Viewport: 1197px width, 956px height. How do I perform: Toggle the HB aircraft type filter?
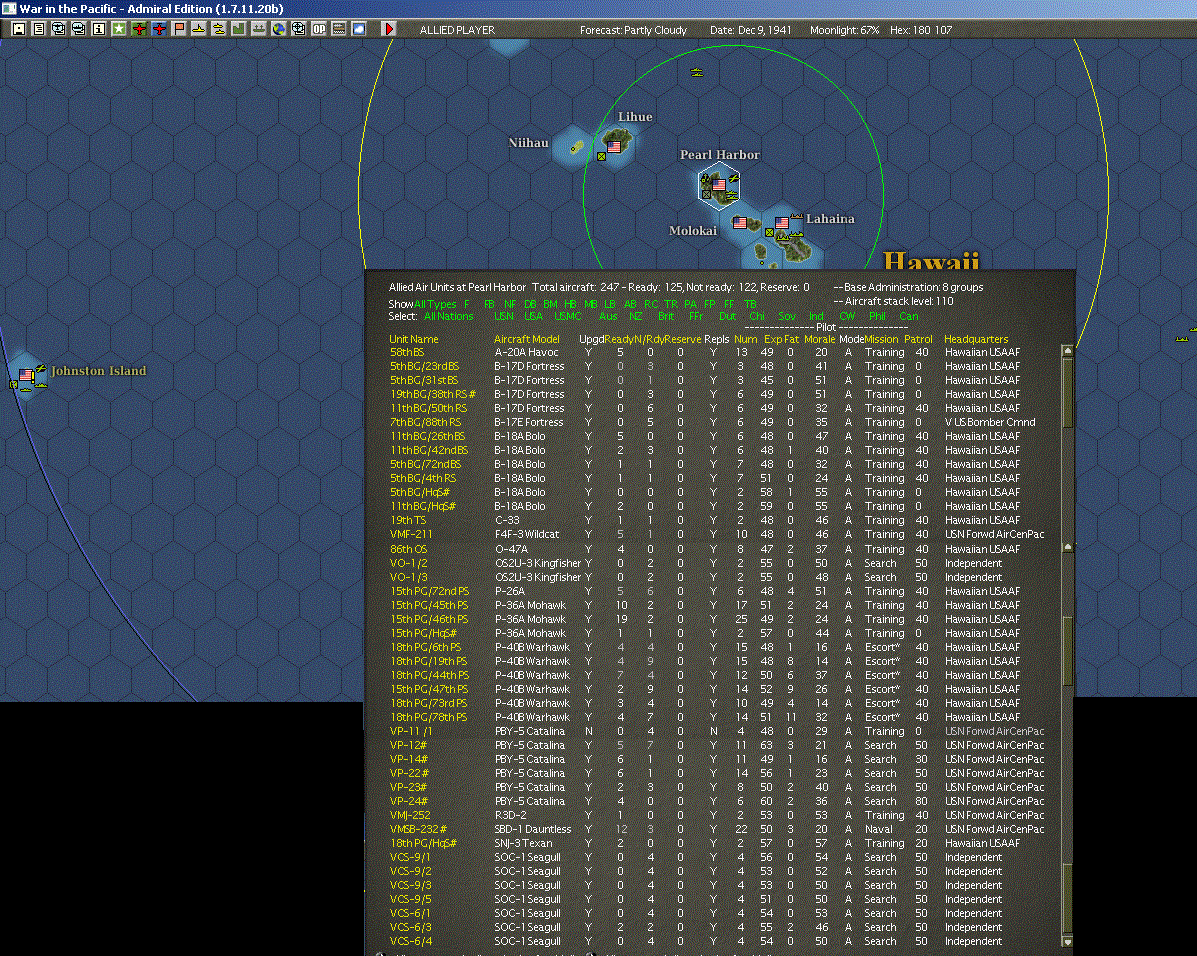tap(570, 304)
